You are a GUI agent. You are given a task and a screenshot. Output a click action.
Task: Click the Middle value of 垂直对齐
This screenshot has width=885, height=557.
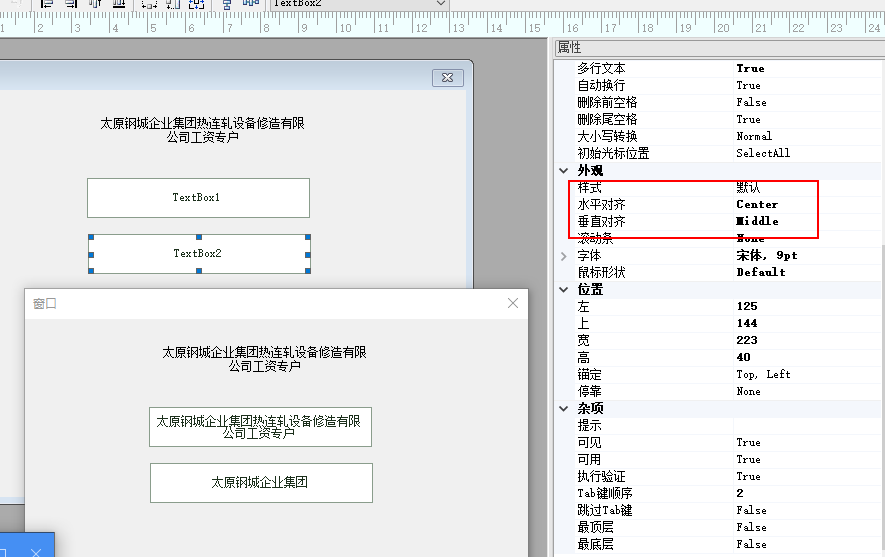point(757,221)
